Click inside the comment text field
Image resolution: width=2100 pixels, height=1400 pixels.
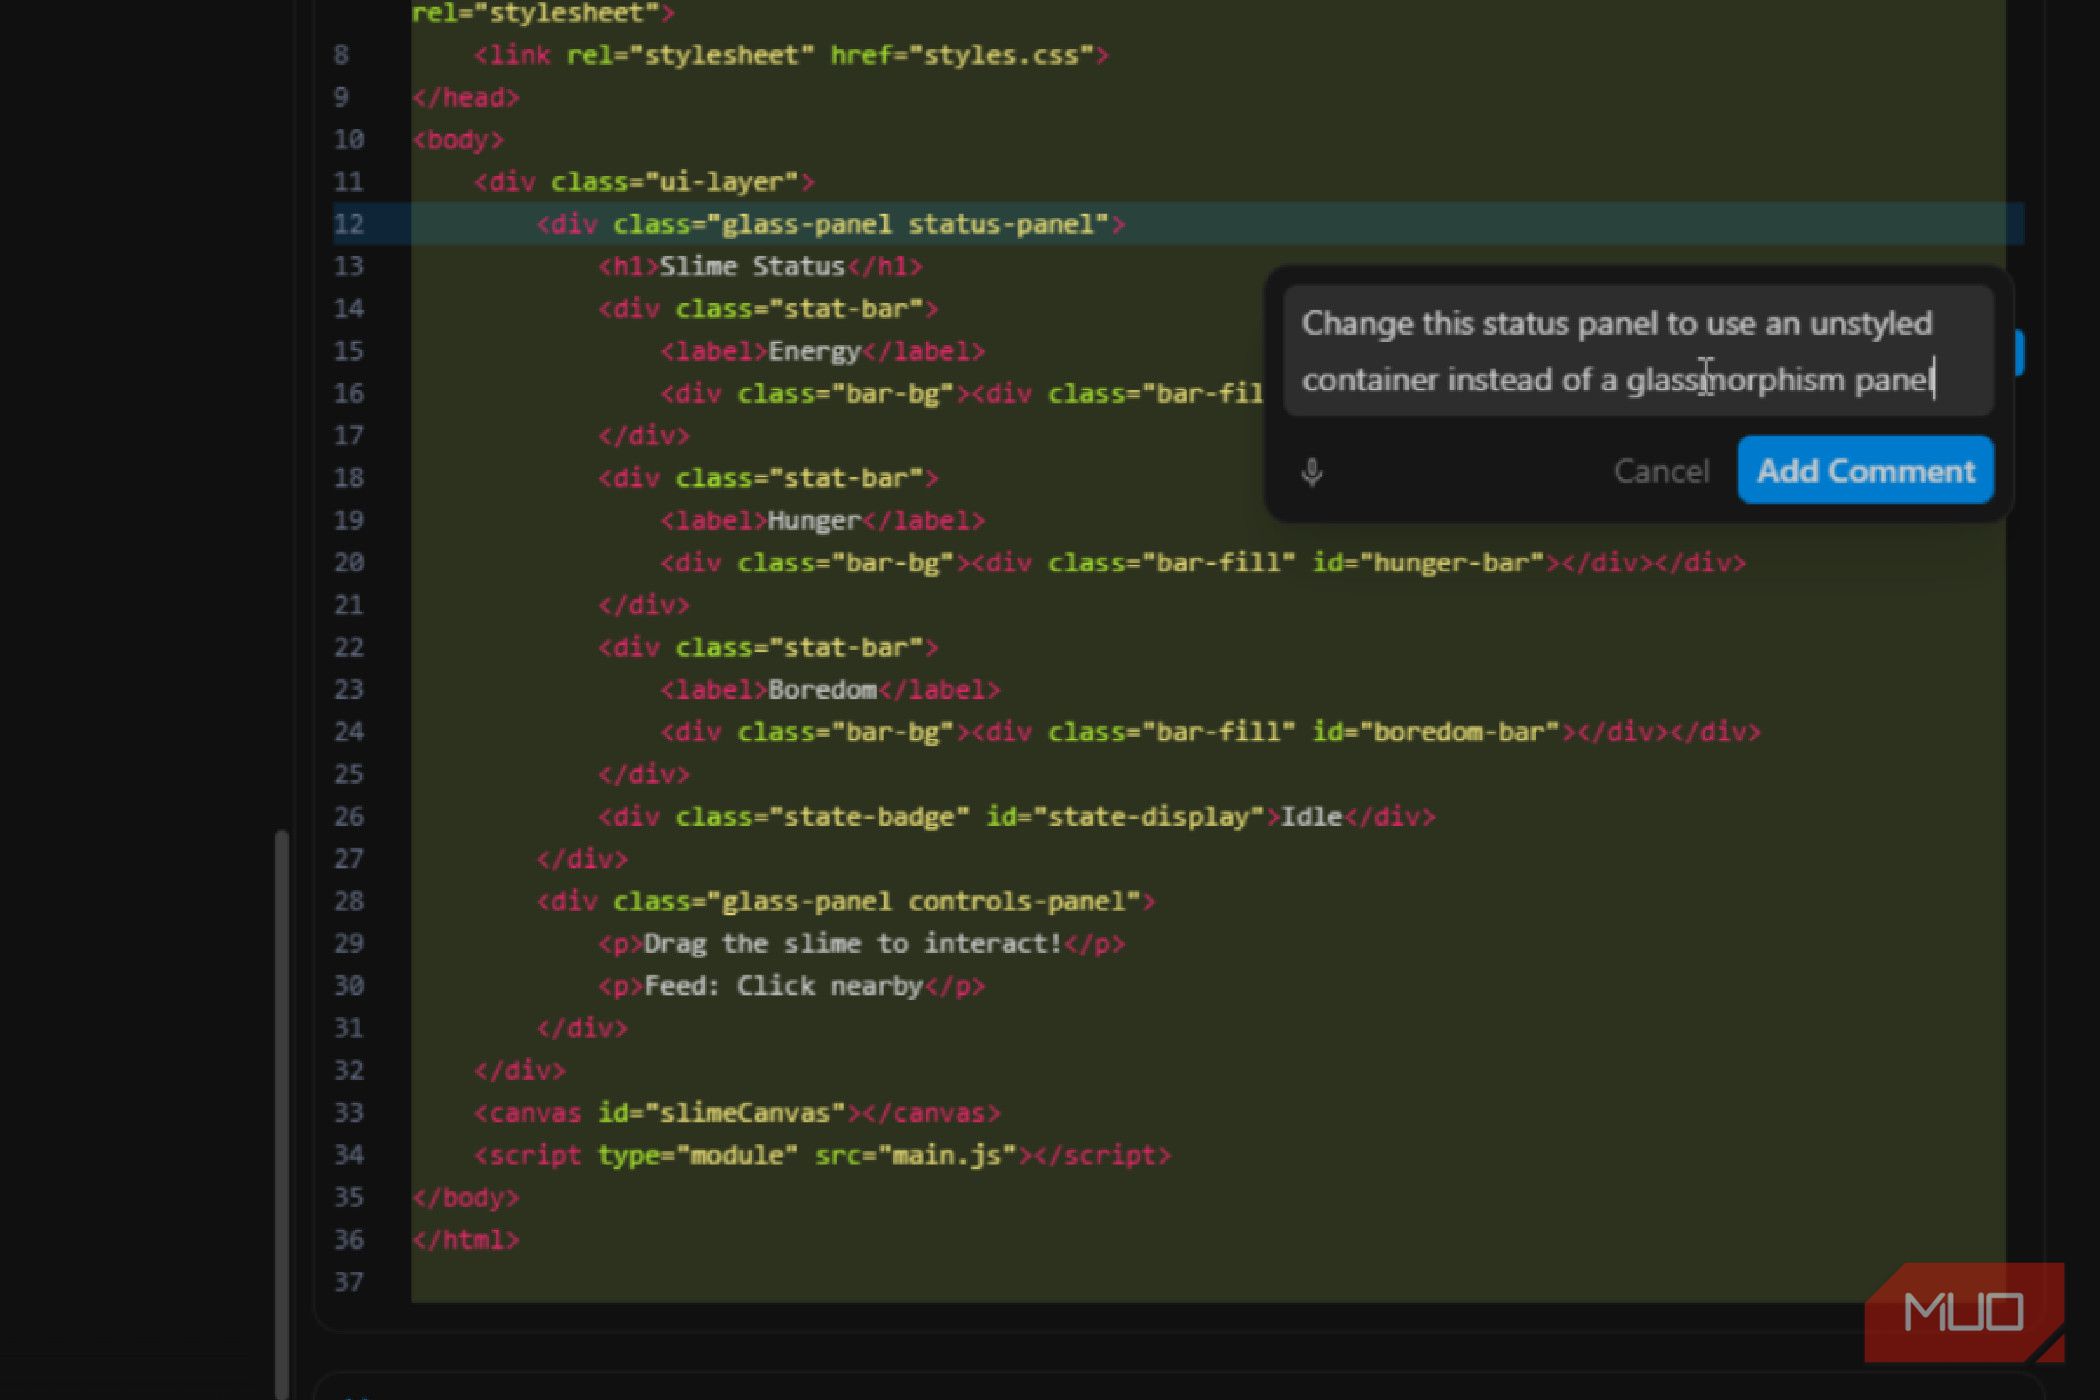[x=1638, y=351]
